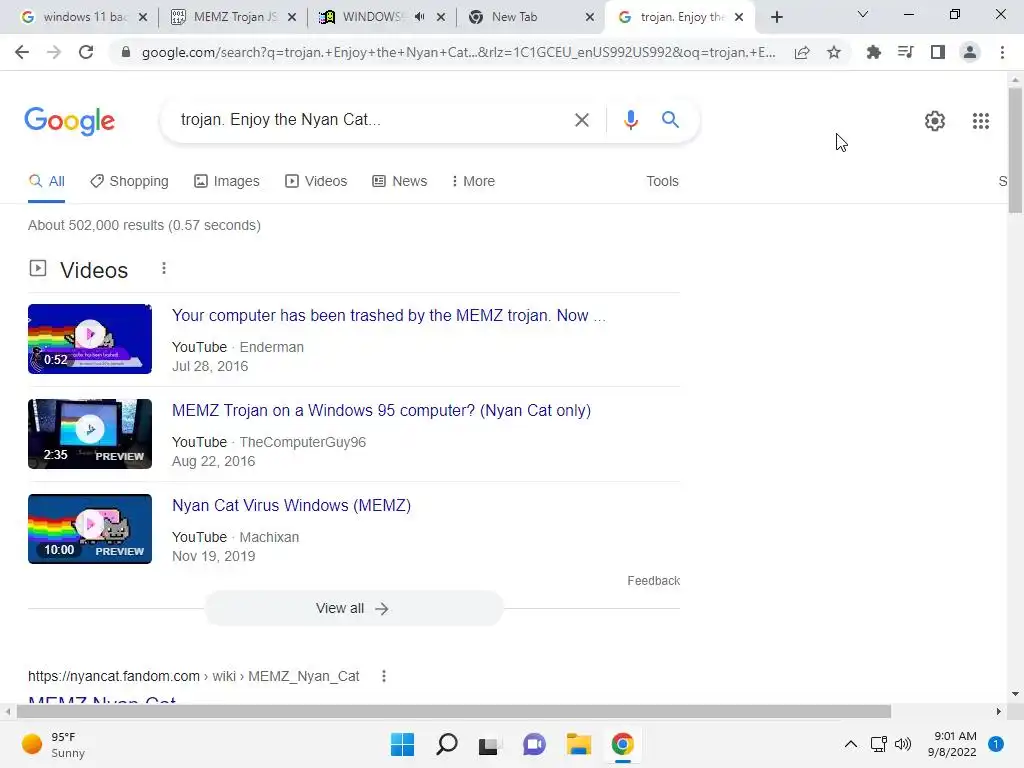Send Feedback on video results
The height and width of the screenshot is (768, 1024).
coord(654,581)
